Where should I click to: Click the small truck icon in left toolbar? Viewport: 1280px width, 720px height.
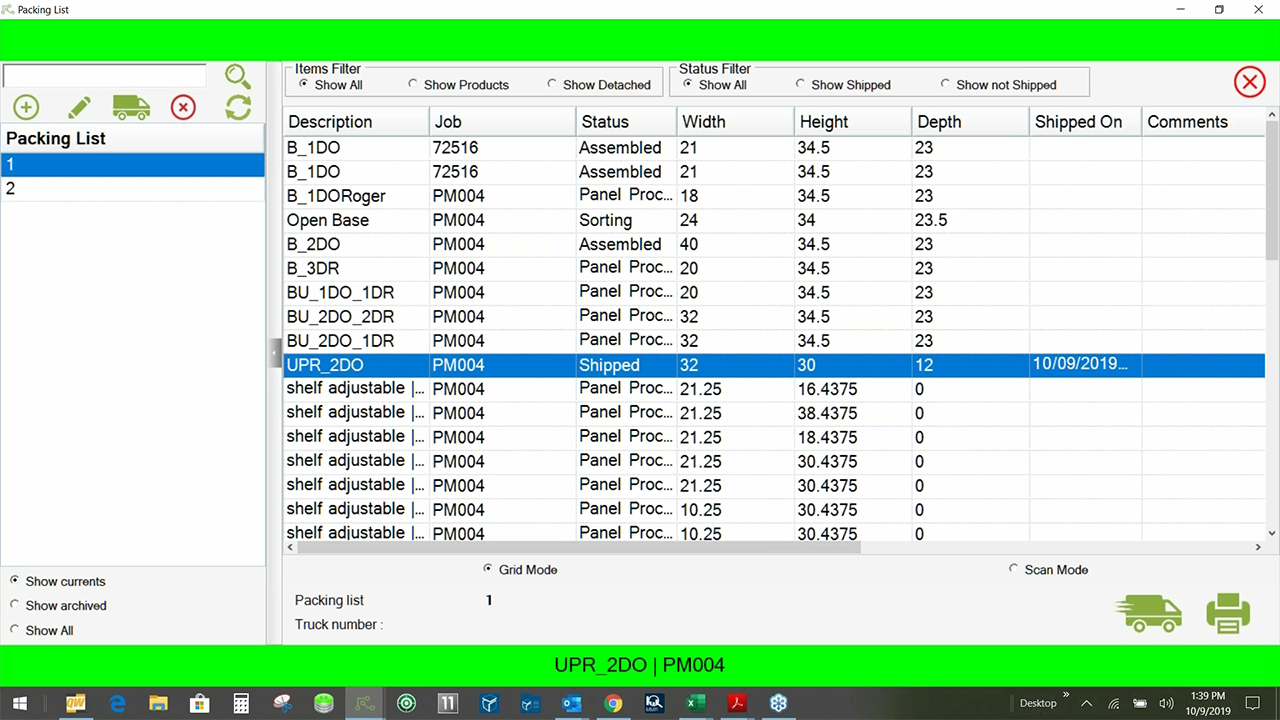(x=131, y=108)
